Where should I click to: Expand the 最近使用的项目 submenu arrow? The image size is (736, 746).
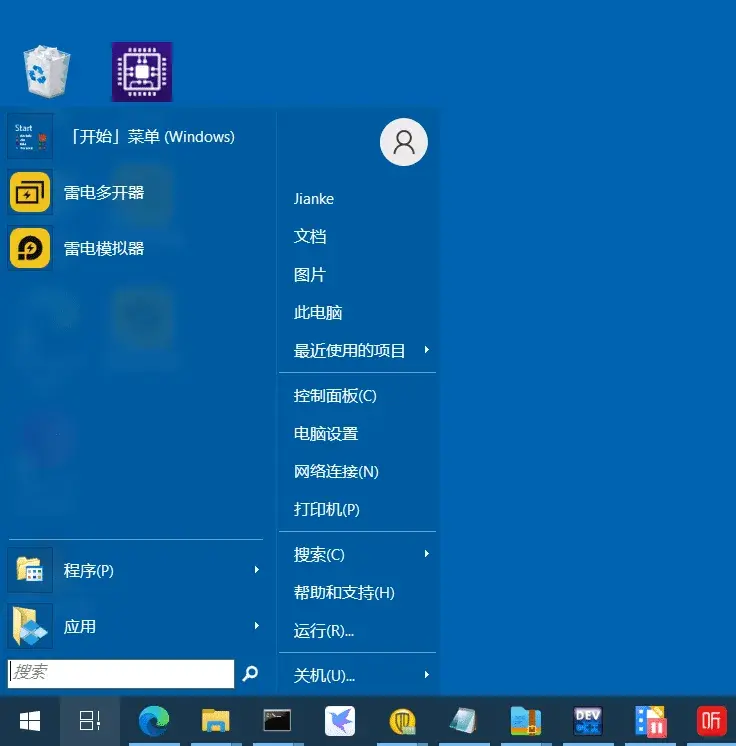pos(427,350)
